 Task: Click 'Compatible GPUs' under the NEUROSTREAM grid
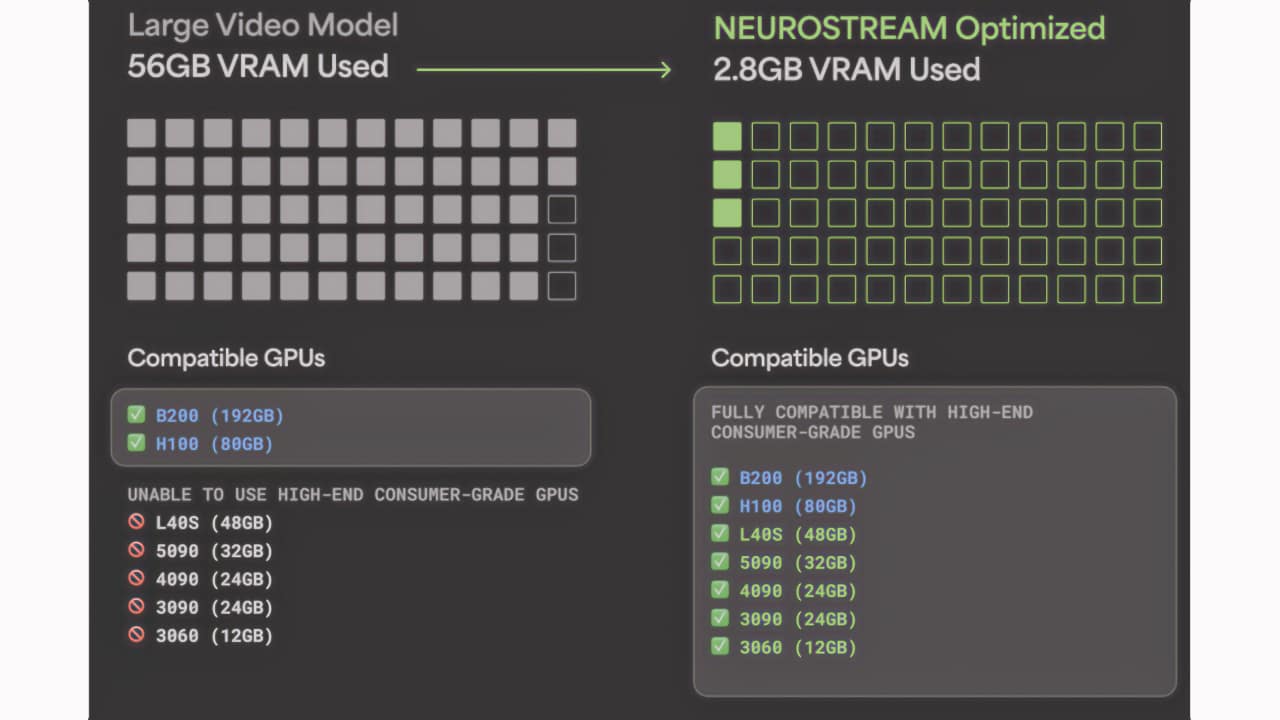coord(810,358)
